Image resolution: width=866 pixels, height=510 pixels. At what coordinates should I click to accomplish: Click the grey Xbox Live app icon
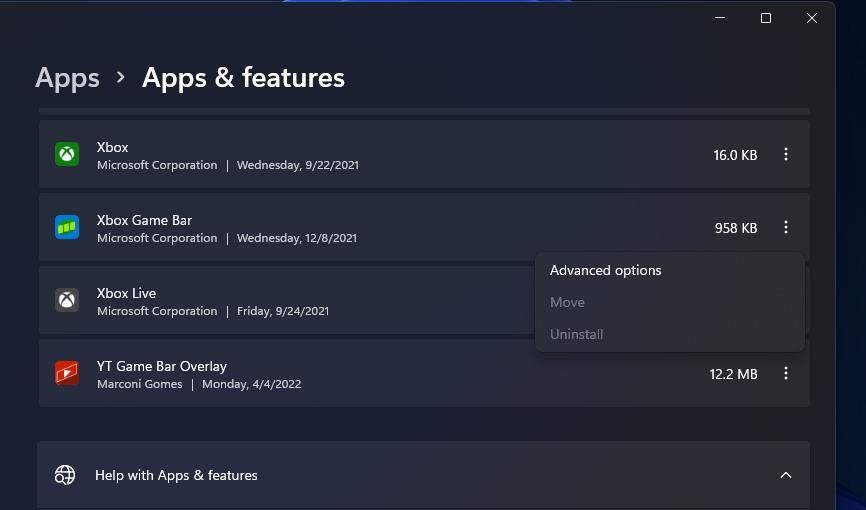(x=67, y=300)
